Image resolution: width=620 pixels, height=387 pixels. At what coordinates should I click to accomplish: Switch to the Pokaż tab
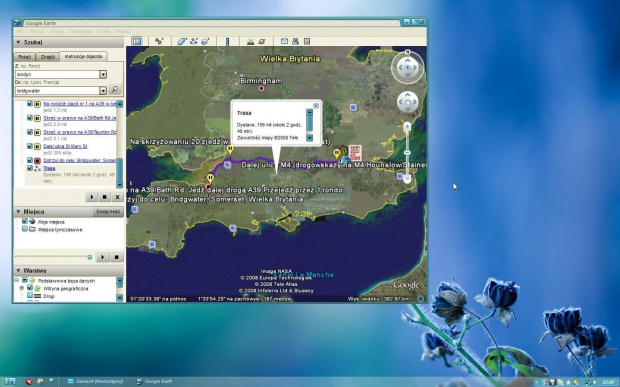pyautogui.click(x=25, y=57)
